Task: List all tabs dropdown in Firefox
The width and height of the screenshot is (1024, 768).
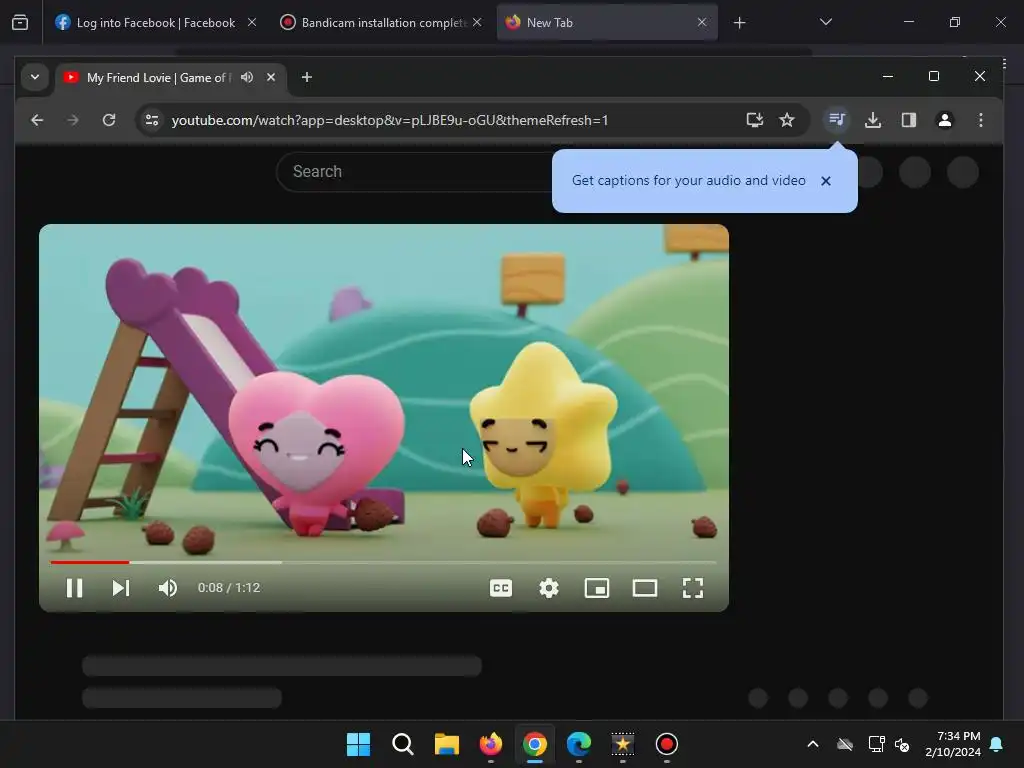Action: point(826,22)
